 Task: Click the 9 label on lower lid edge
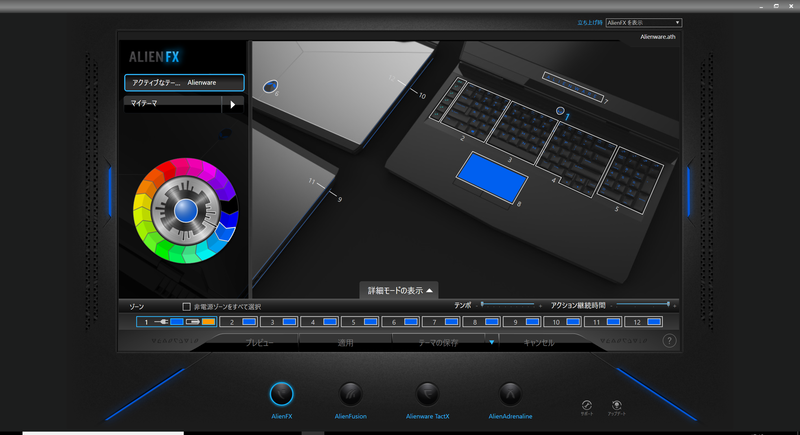click(340, 199)
